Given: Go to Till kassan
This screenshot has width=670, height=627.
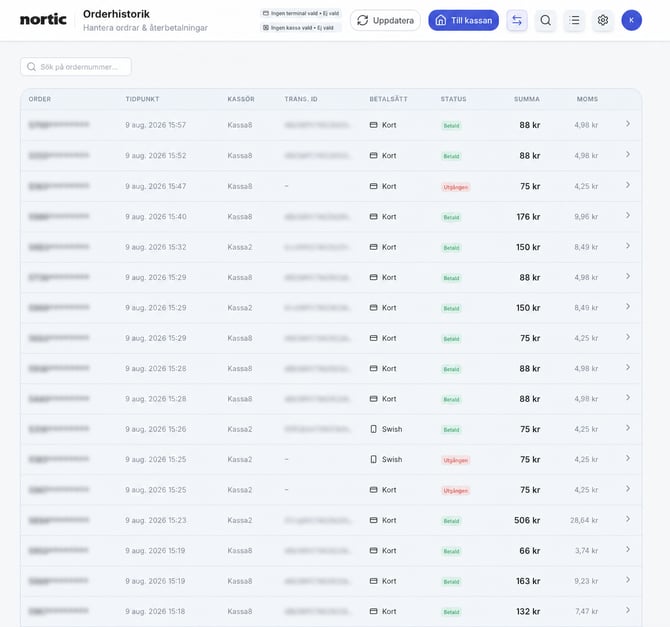Looking at the screenshot, I should click(463, 20).
